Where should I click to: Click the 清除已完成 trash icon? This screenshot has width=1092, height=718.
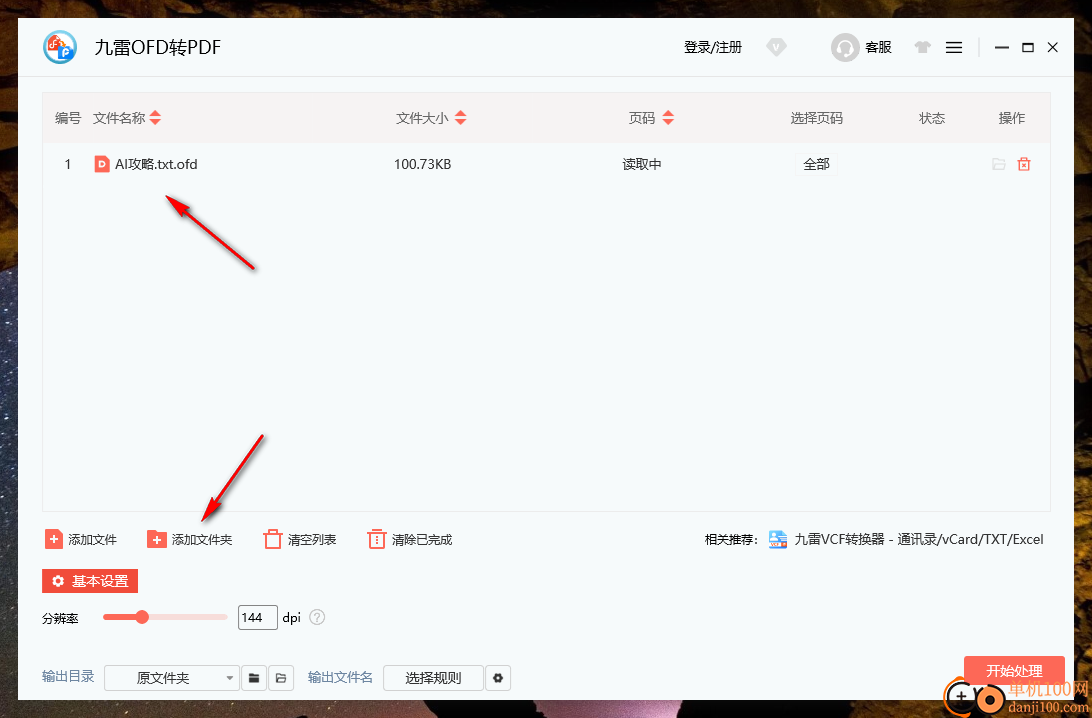[376, 539]
